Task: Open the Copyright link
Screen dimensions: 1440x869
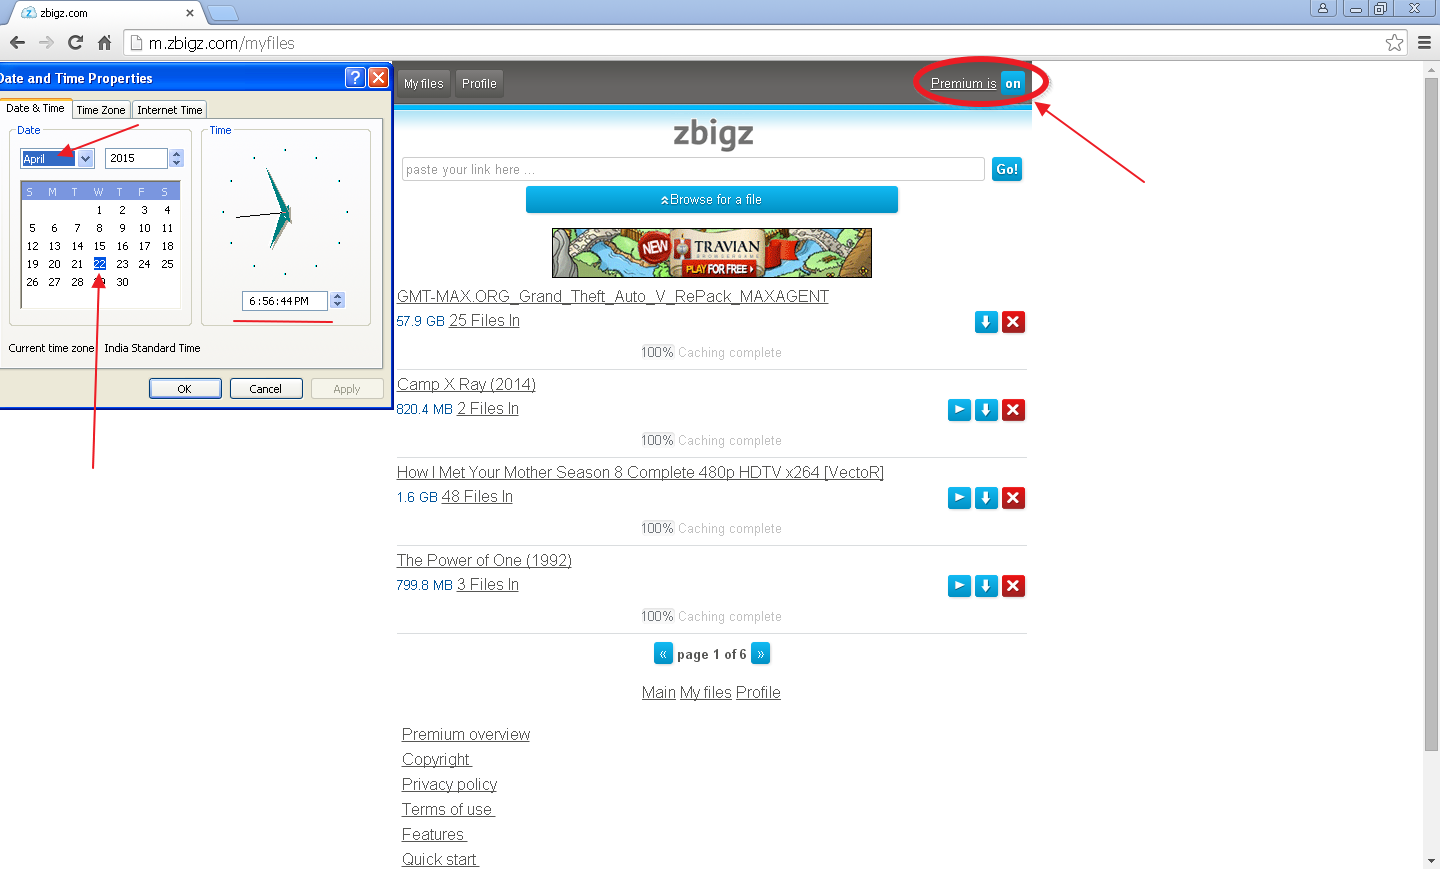Action: 436,760
